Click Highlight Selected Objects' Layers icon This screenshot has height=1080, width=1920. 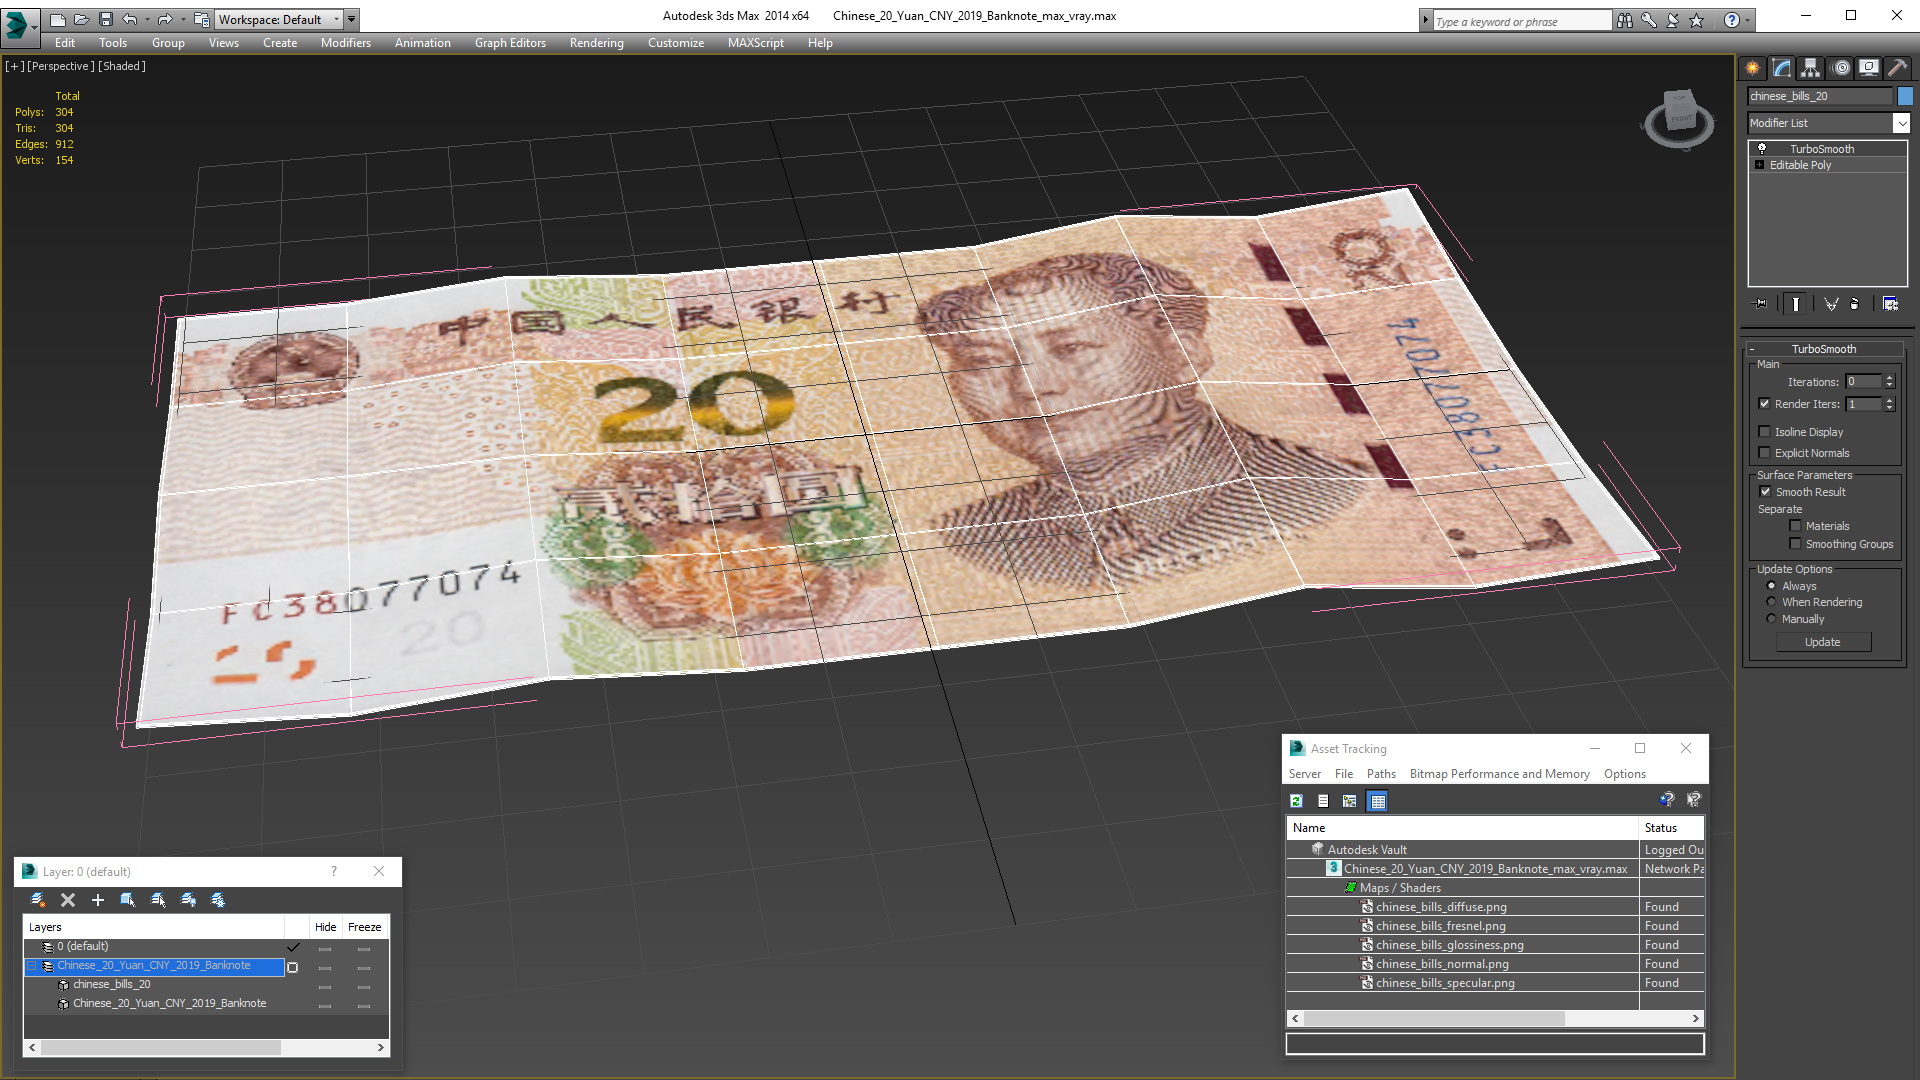click(x=158, y=900)
